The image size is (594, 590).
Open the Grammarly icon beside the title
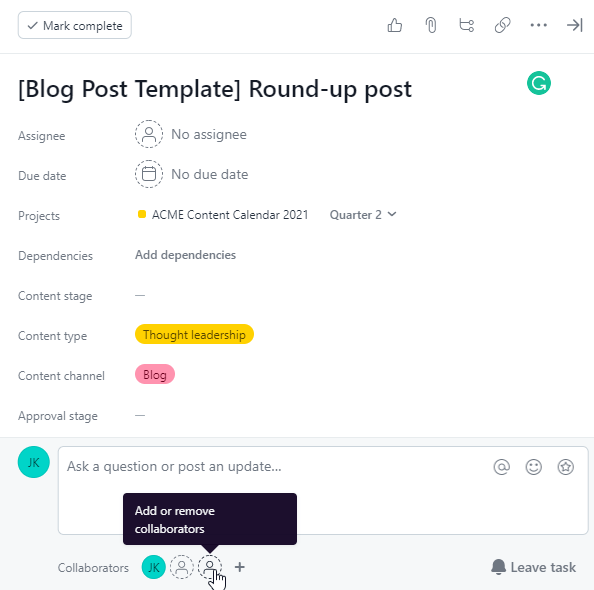[x=539, y=83]
